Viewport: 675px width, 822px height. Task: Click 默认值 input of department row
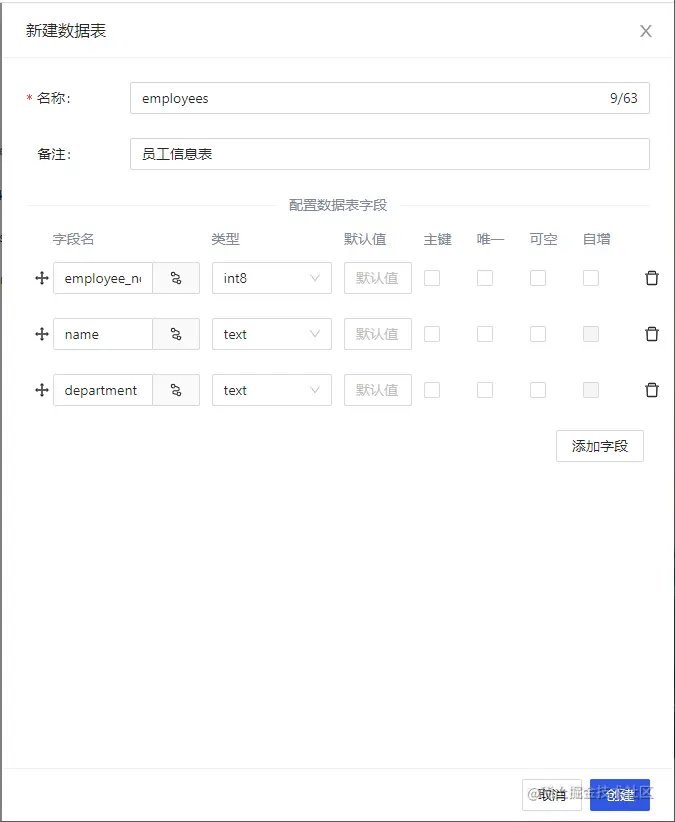pos(378,391)
